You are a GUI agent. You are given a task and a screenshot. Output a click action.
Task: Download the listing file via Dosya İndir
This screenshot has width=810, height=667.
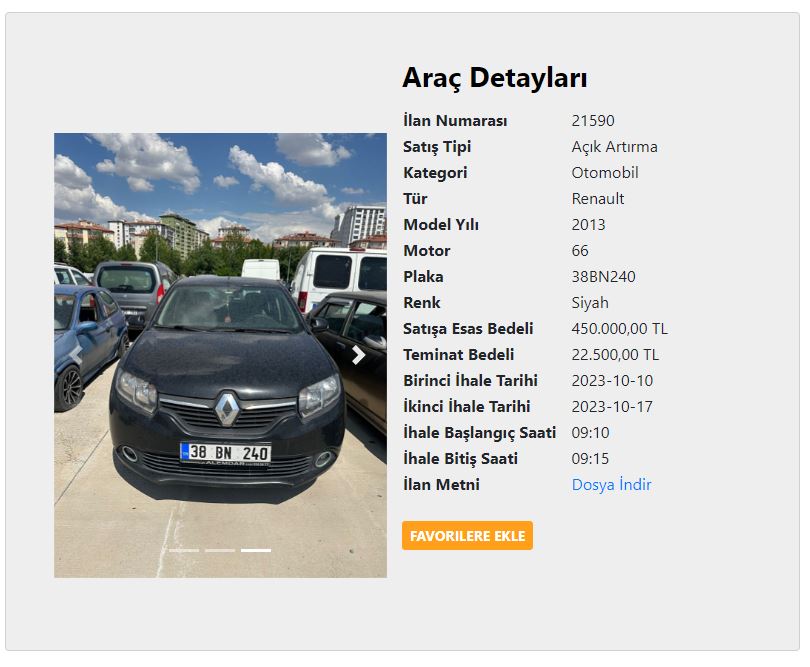[611, 485]
